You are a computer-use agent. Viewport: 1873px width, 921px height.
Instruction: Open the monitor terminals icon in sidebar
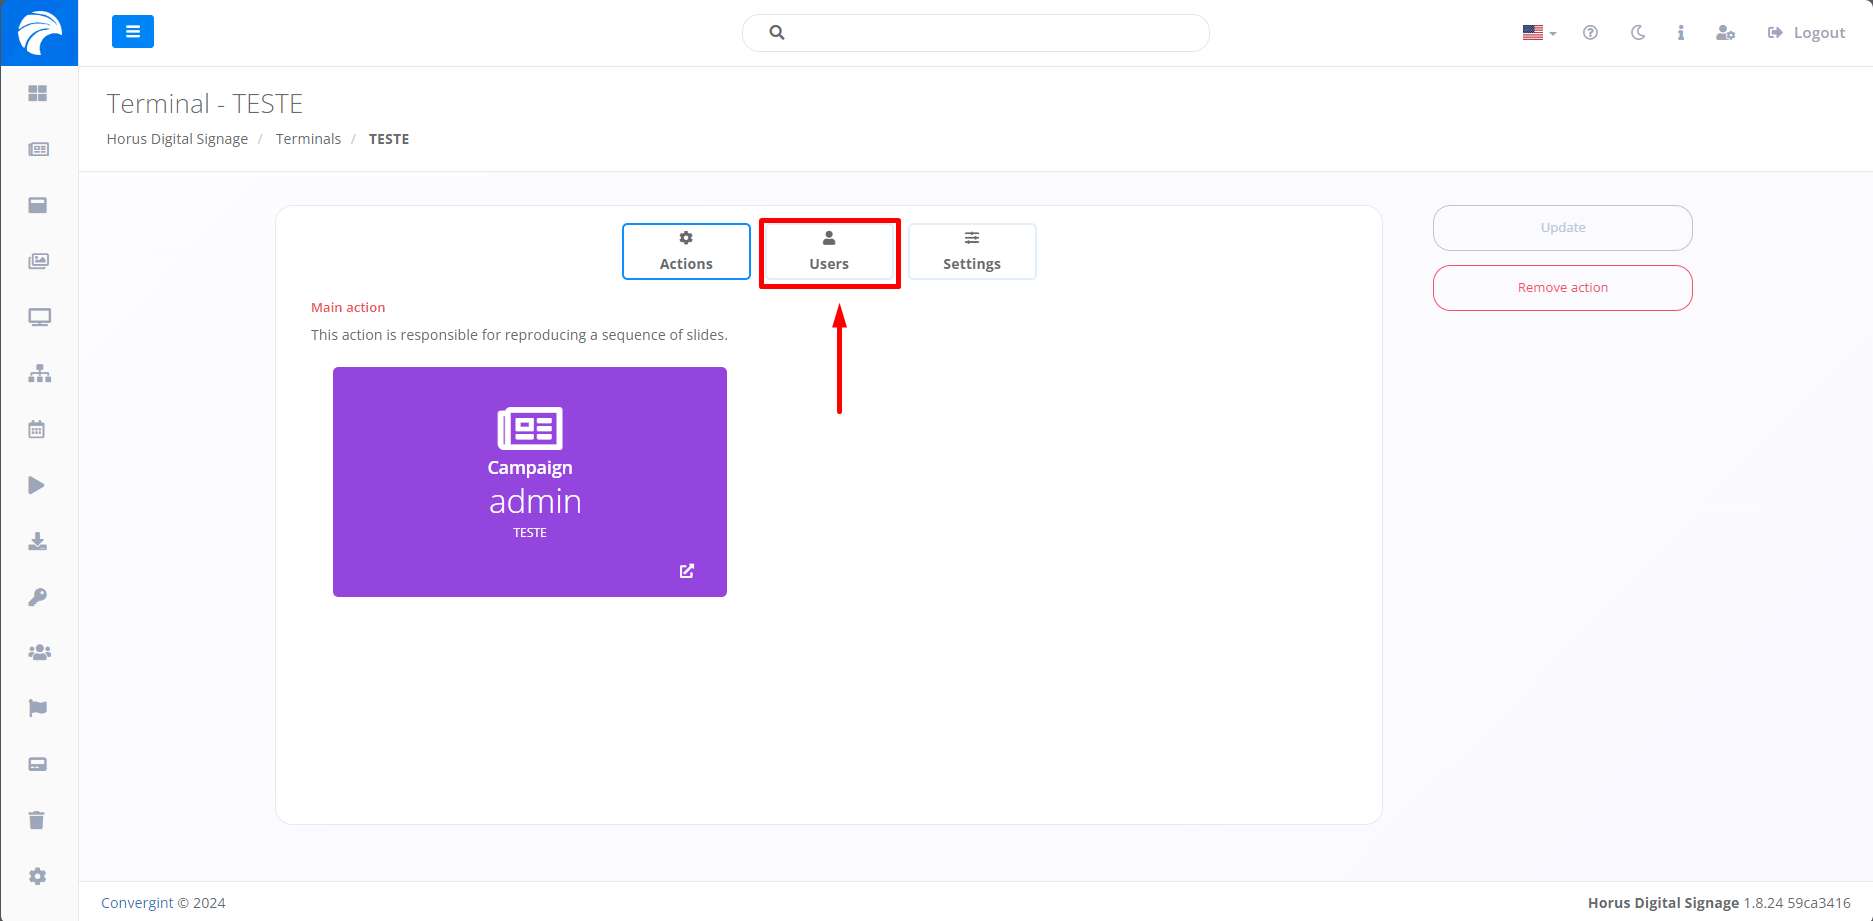(39, 318)
